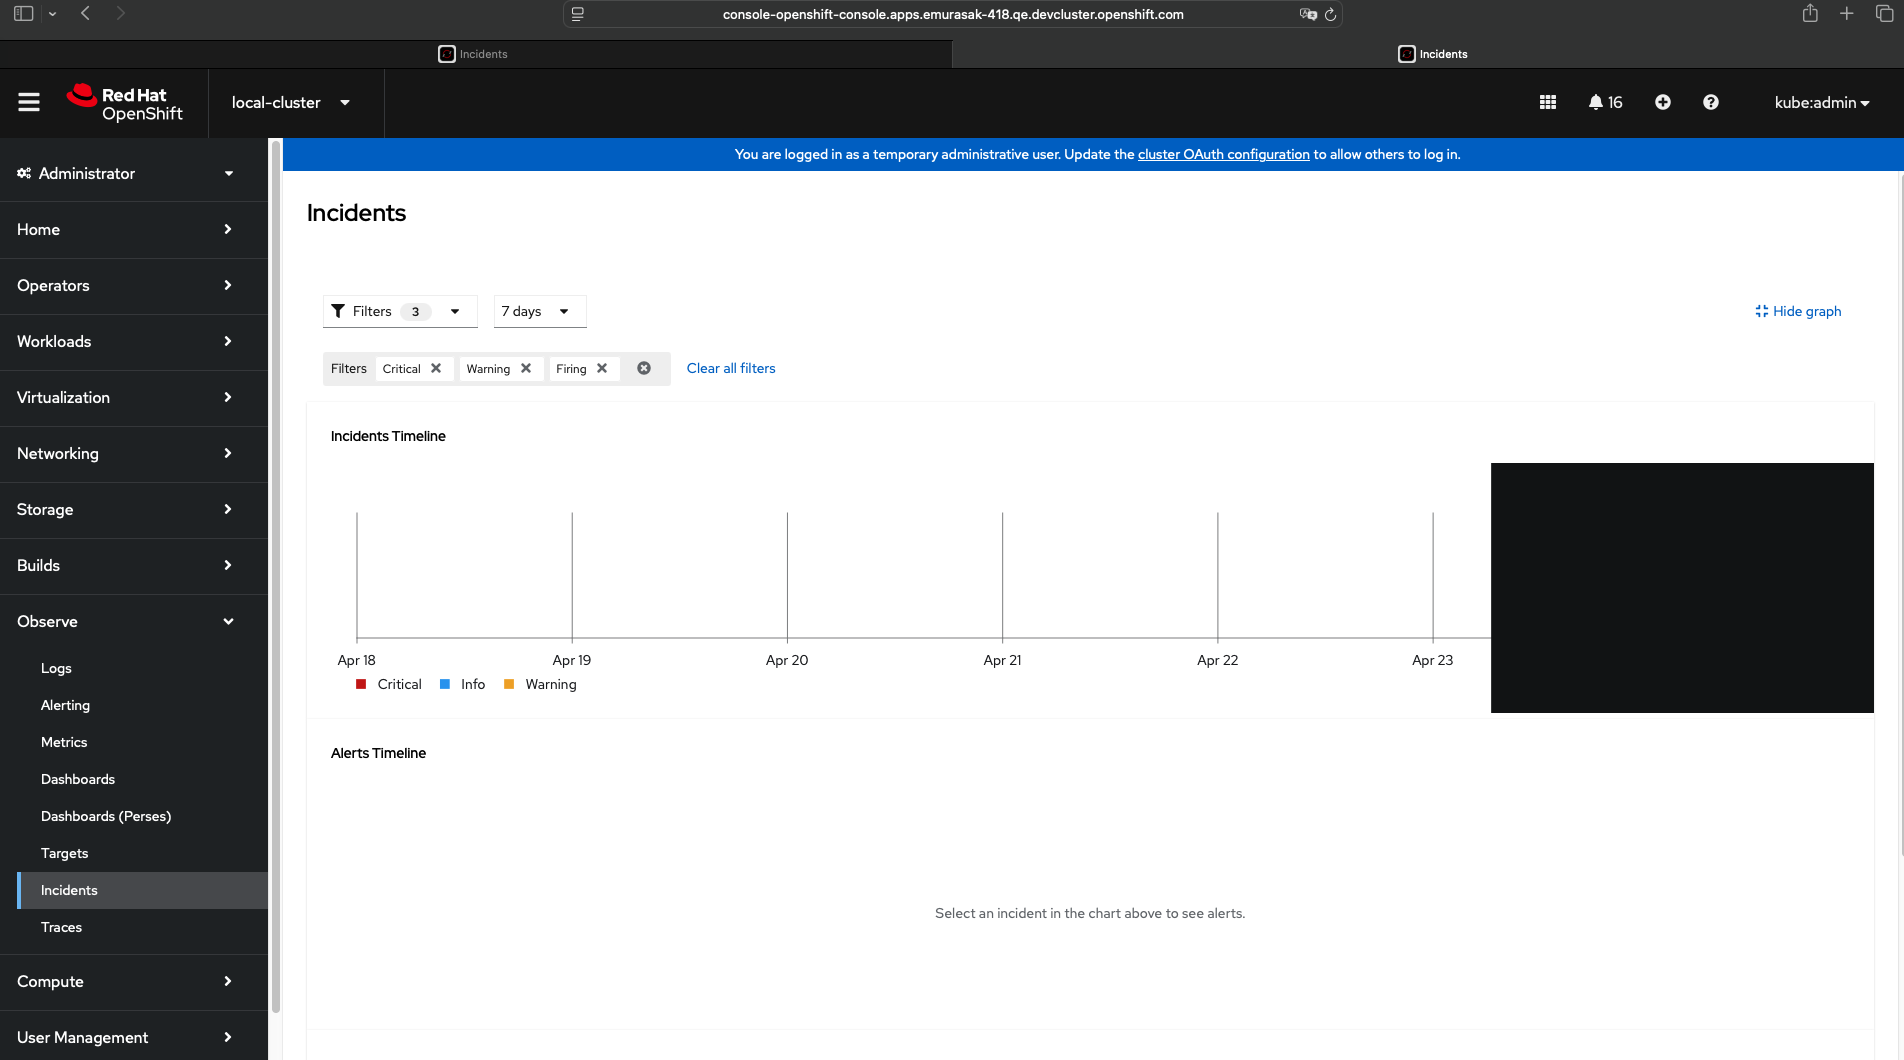This screenshot has height=1060, width=1904.
Task: Show the browser tab overview
Action: 1884,13
